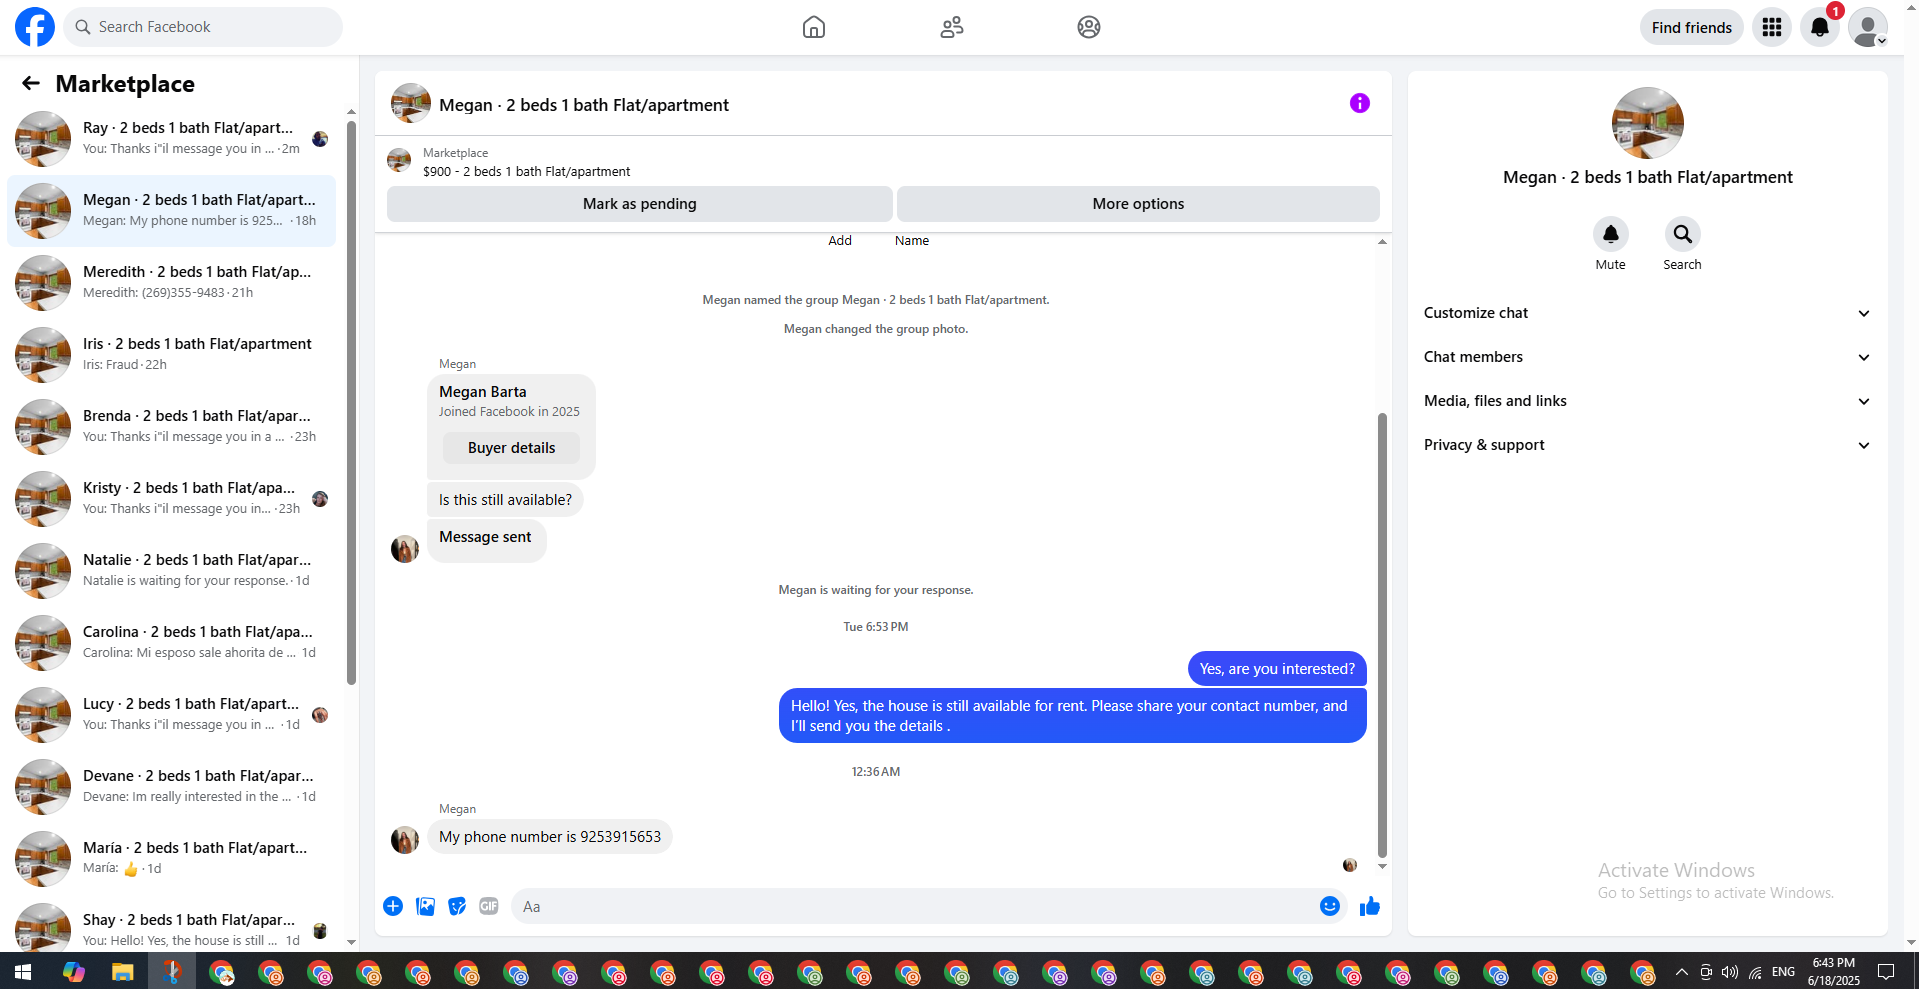Screen dimensions: 1919x989
Task: Open the Lucy conversation
Action: point(172,715)
